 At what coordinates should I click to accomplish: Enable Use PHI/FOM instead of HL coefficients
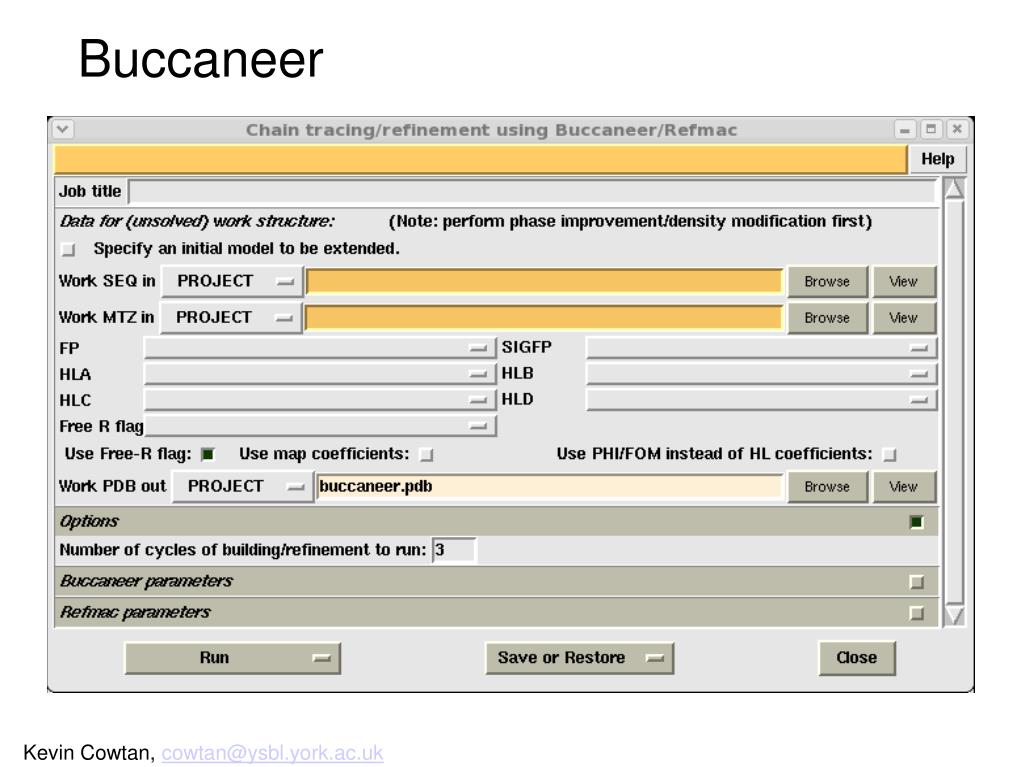(x=889, y=455)
